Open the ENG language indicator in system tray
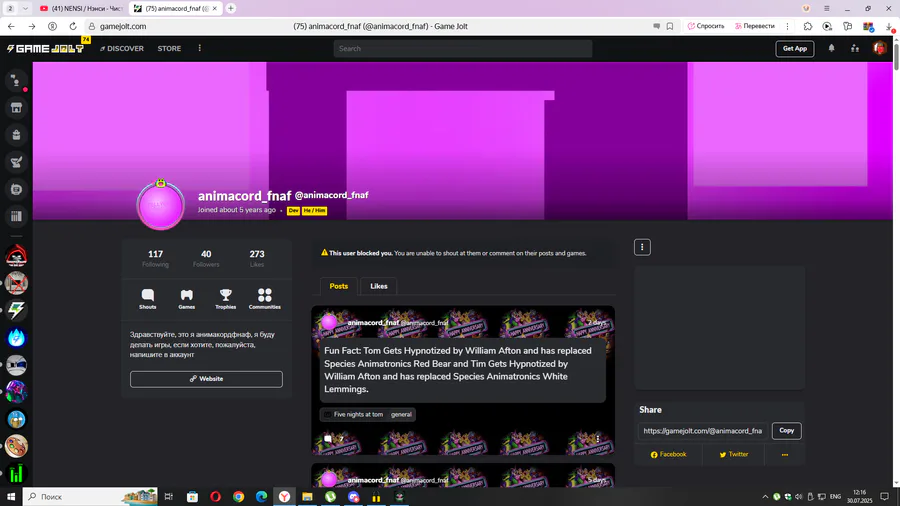This screenshot has width=900, height=506. point(835,497)
